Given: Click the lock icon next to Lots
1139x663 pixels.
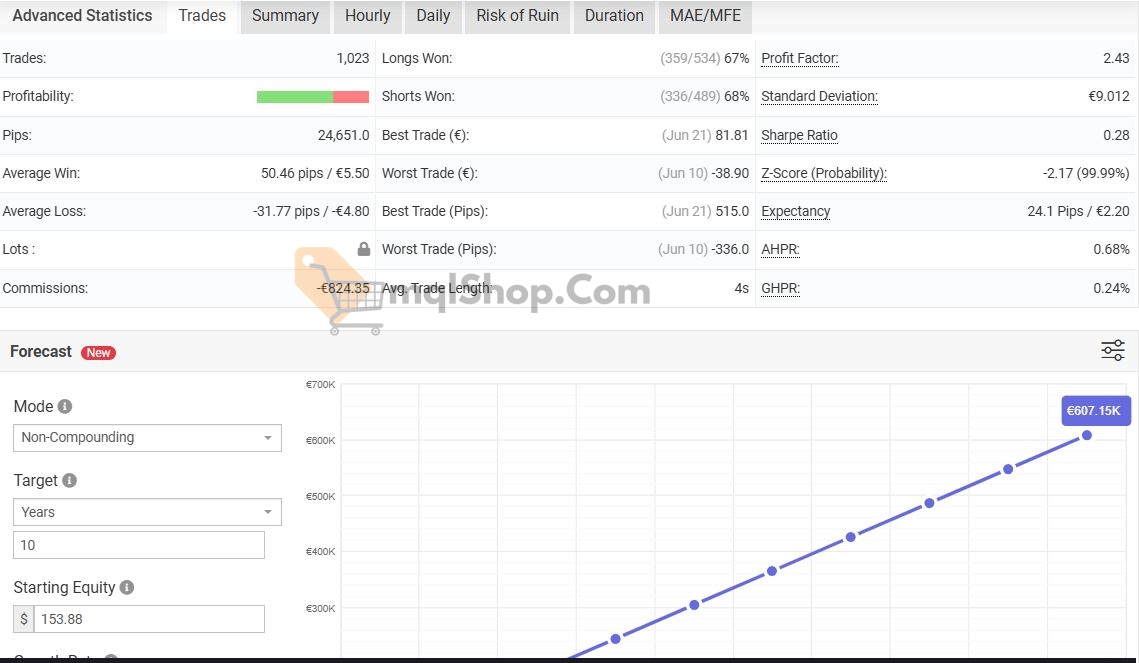Looking at the screenshot, I should (x=363, y=249).
